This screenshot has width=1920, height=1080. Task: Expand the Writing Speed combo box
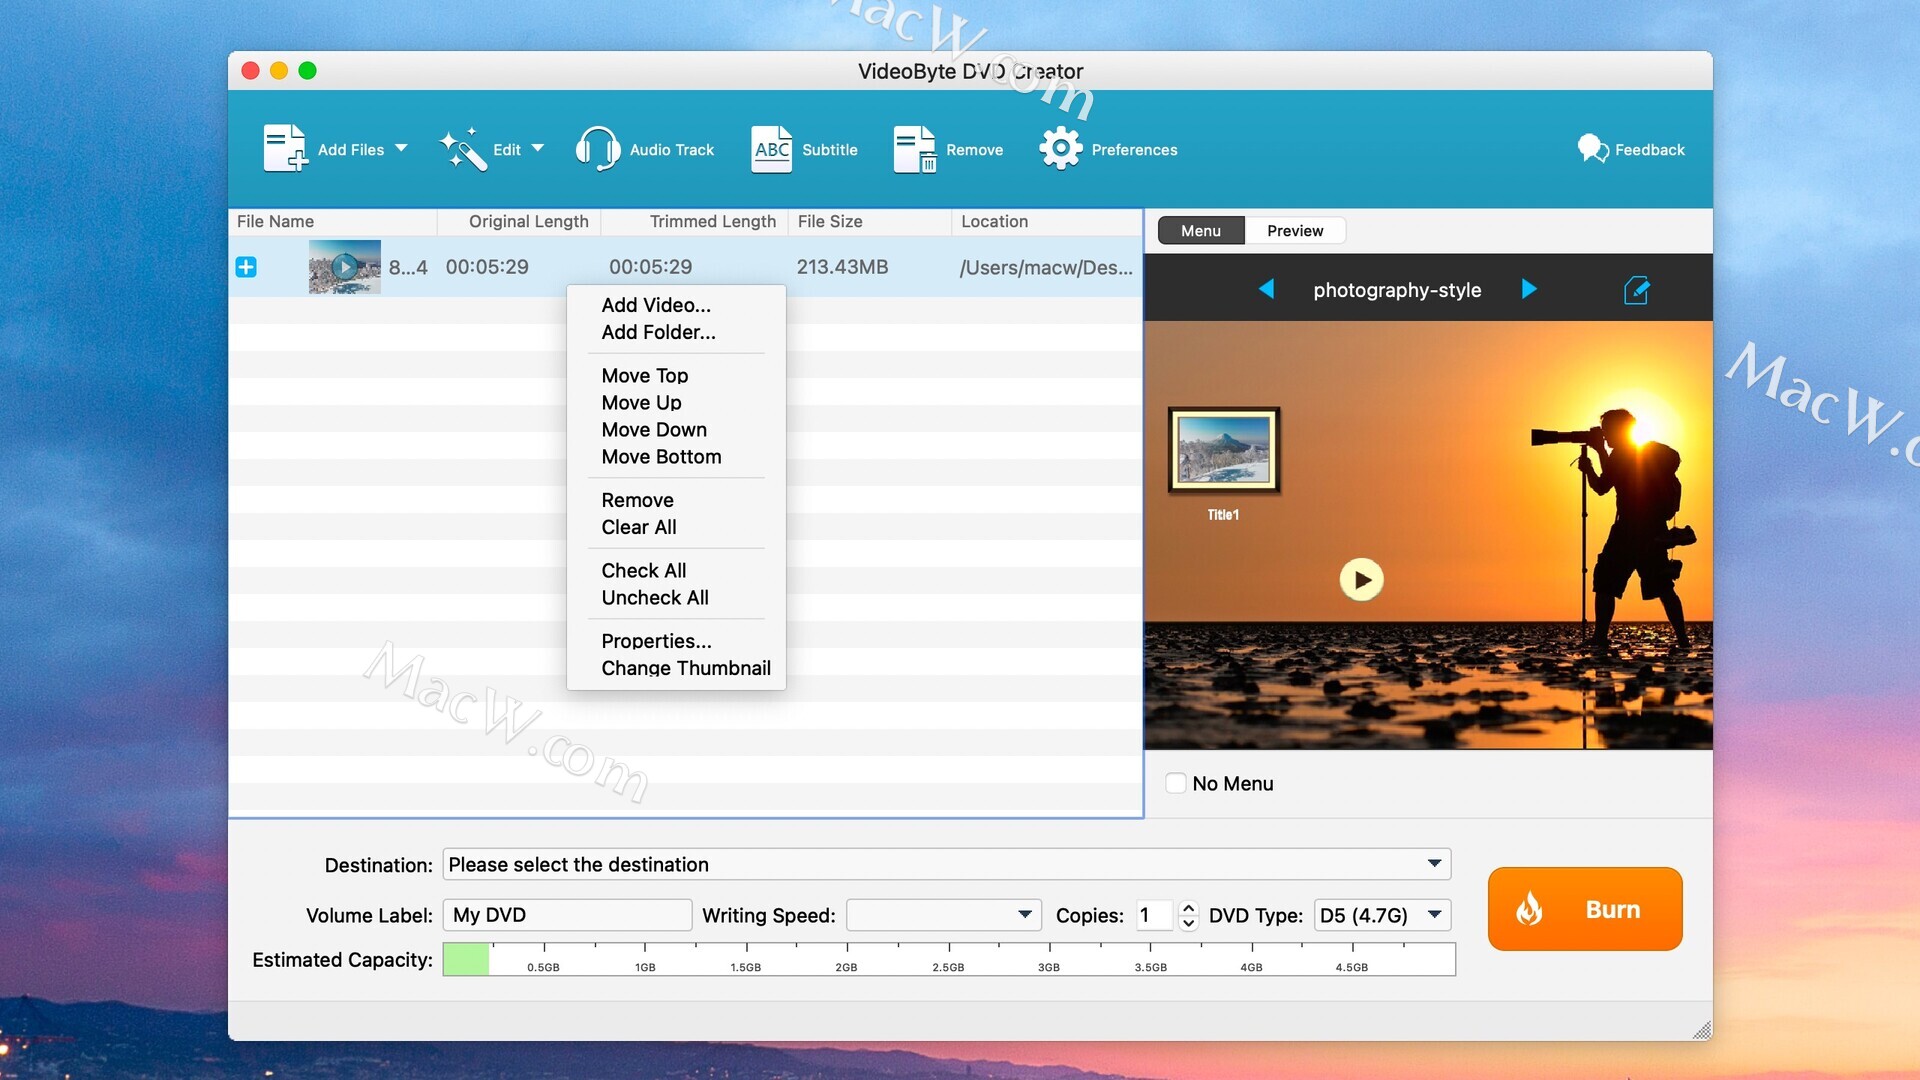coord(1024,914)
